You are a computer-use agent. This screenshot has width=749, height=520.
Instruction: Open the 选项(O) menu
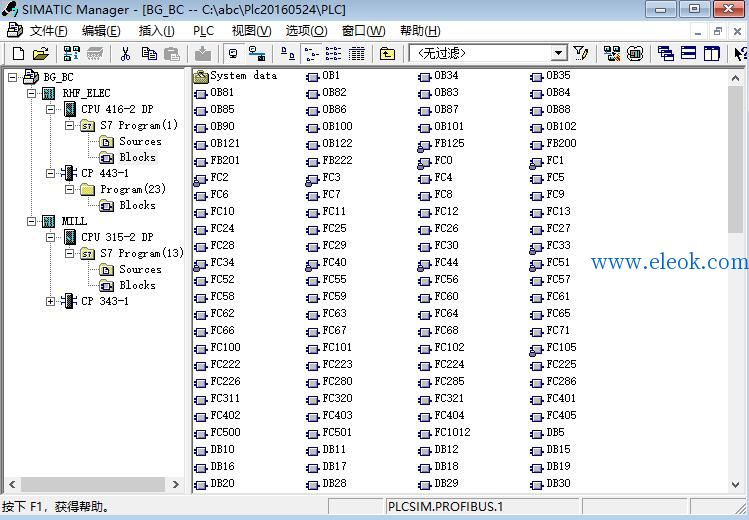click(x=306, y=31)
